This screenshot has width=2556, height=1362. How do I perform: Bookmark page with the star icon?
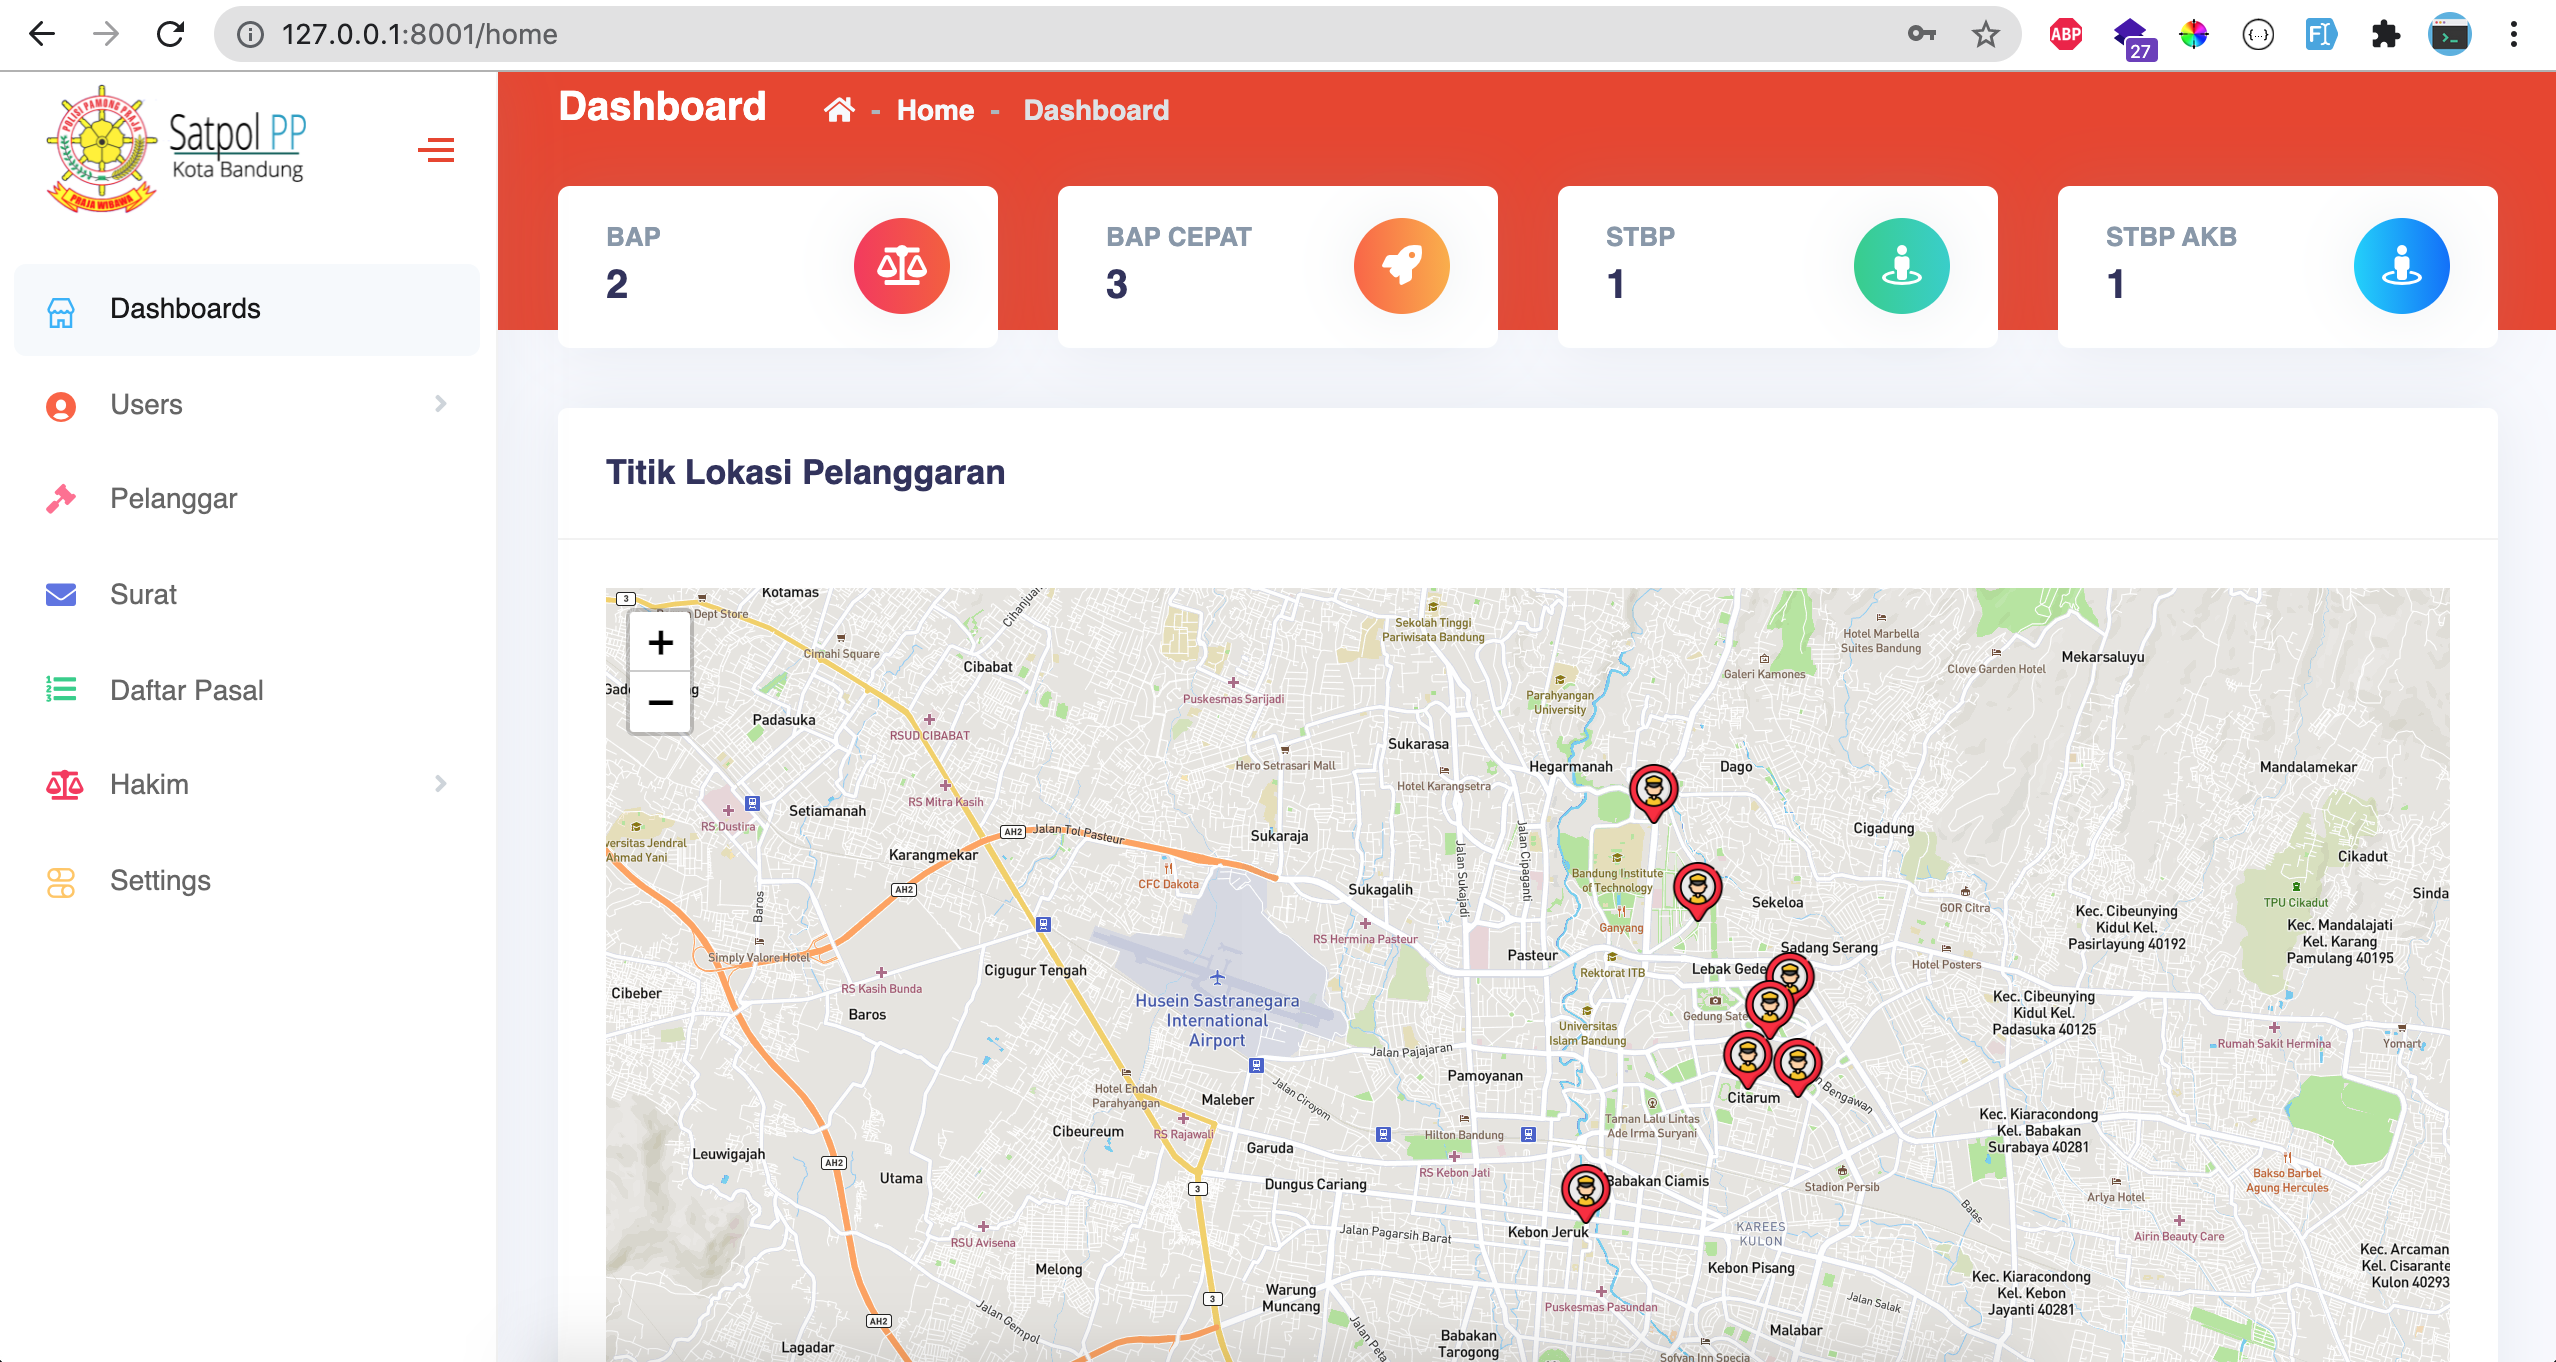pyautogui.click(x=1985, y=35)
